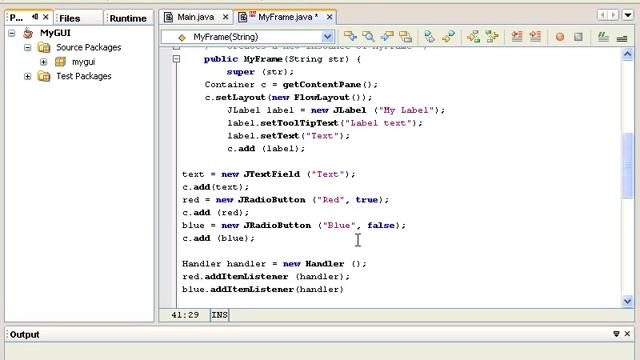Screen dimensions: 640x360
Task: Click the editor scrollbar down arrow
Action: pyautogui.click(x=627, y=301)
